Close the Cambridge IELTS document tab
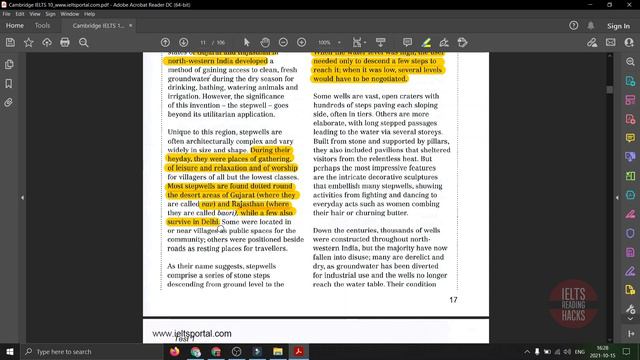The width and height of the screenshot is (640, 360). tap(131, 25)
